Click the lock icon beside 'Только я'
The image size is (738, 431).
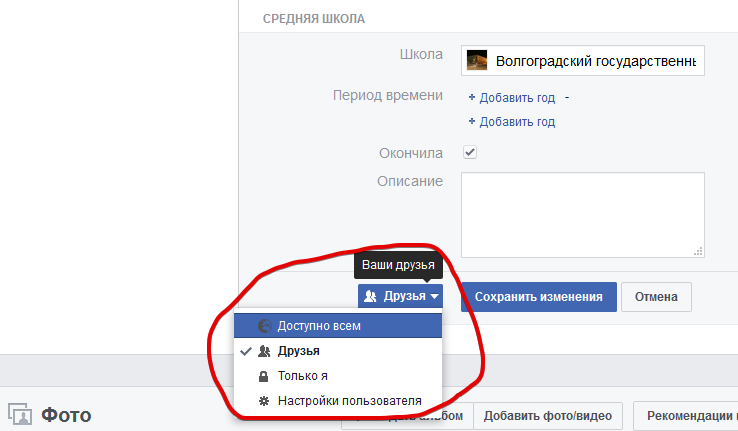click(264, 376)
